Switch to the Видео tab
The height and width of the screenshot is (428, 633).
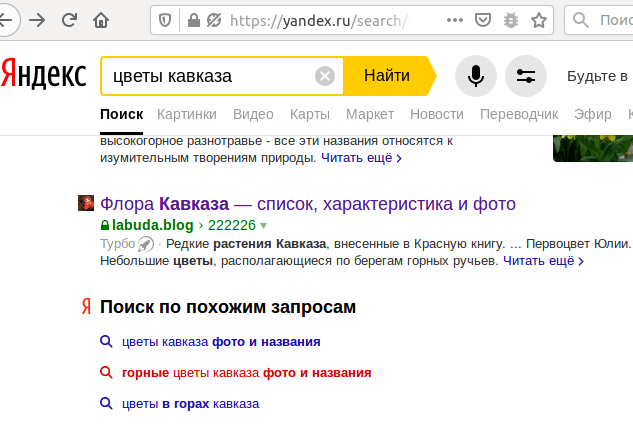coord(253,114)
